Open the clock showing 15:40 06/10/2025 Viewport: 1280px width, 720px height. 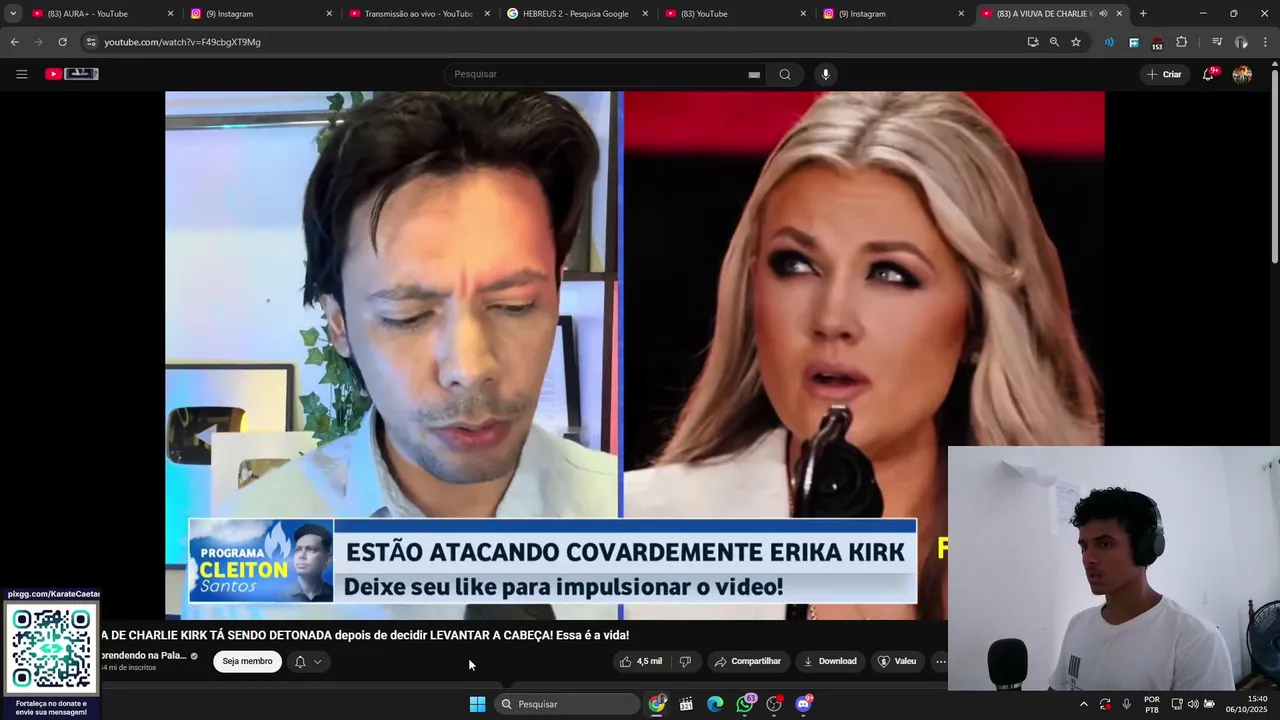coord(1248,704)
